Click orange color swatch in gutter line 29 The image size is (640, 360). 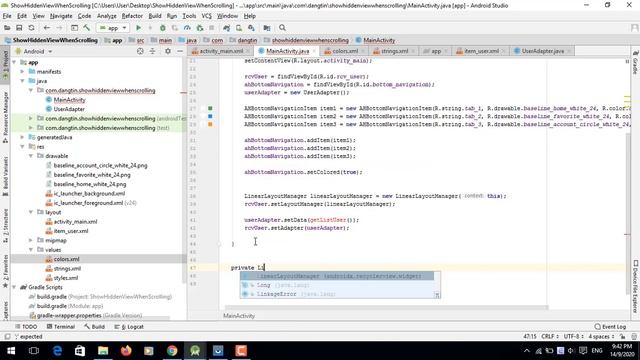tap(210, 124)
